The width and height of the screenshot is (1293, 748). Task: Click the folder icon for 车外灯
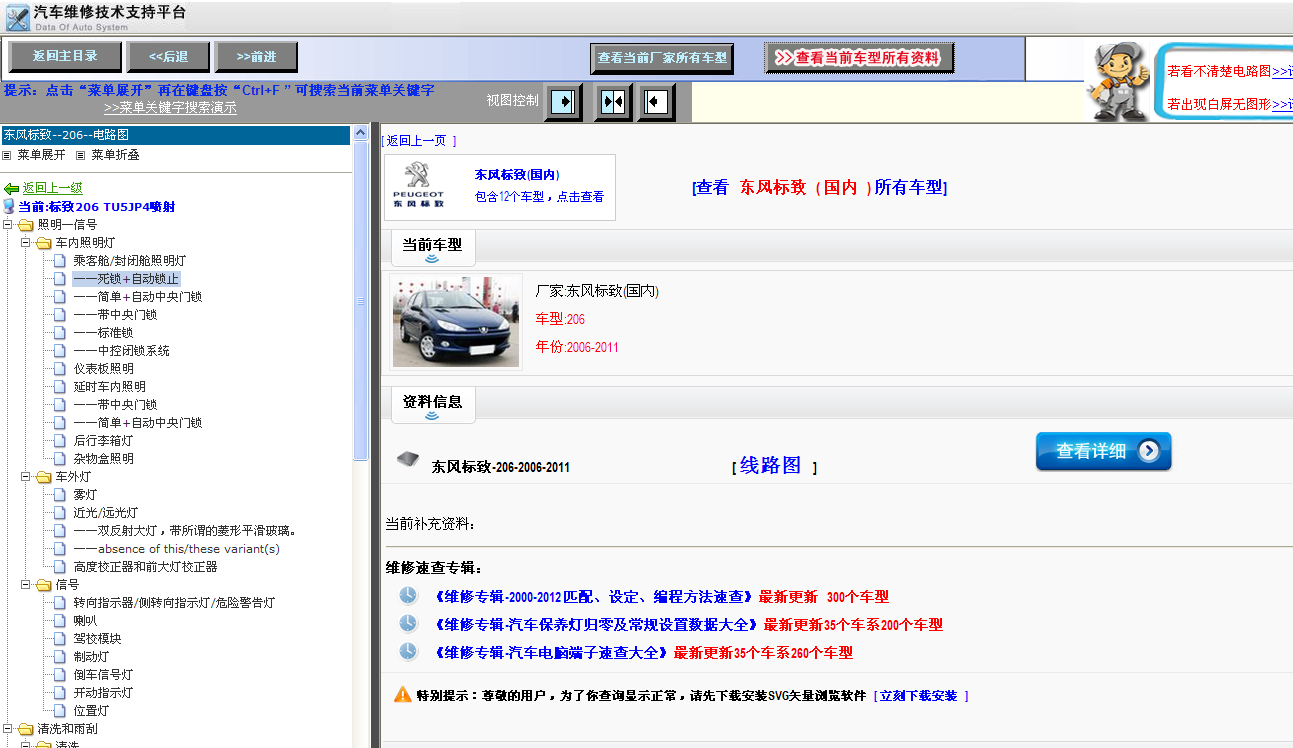tap(43, 477)
